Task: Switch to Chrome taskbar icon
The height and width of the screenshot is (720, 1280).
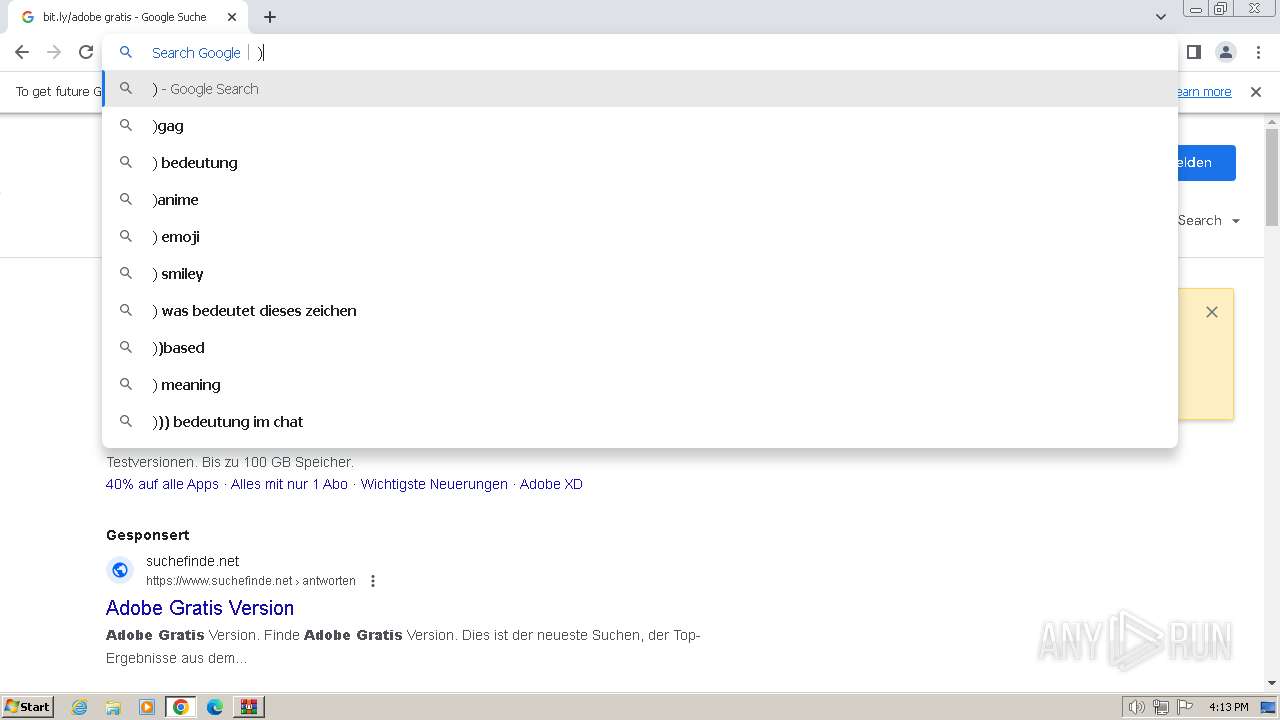Action: [x=181, y=707]
